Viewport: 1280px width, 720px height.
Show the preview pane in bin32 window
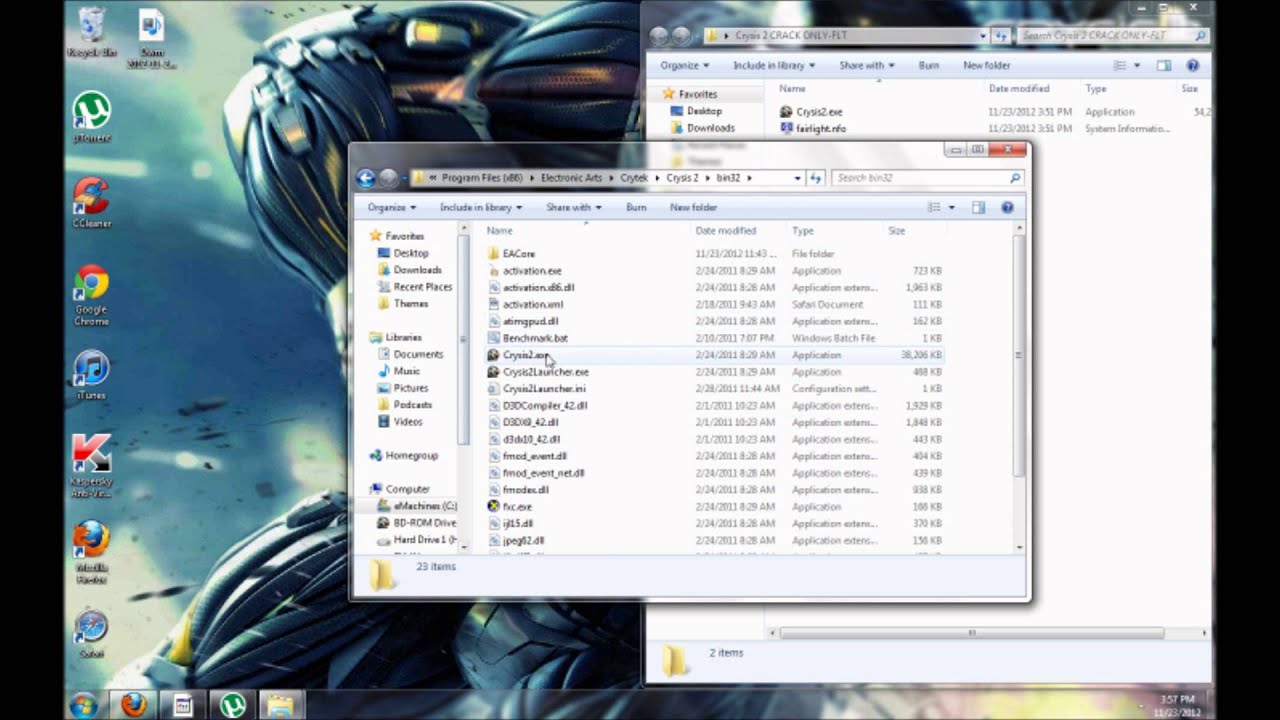click(978, 207)
